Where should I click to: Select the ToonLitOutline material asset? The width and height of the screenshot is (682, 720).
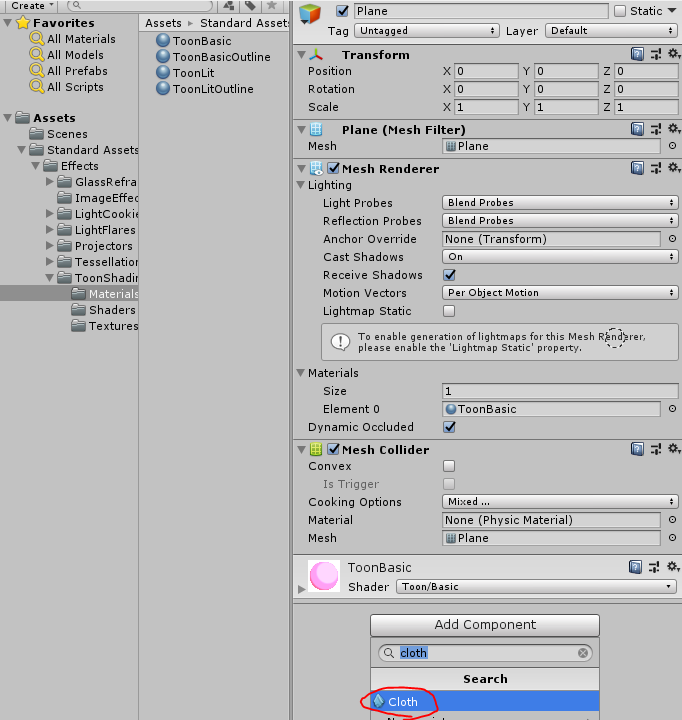(x=204, y=89)
